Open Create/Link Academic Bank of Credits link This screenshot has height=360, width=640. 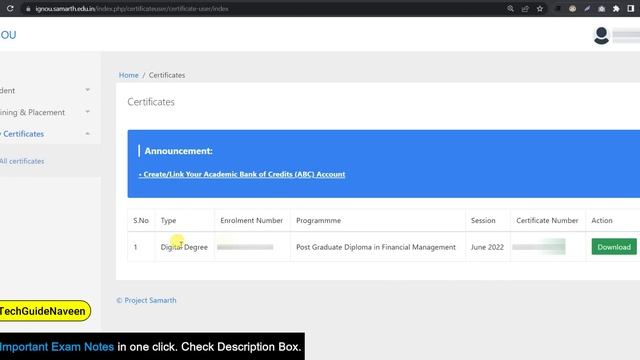coord(242,174)
